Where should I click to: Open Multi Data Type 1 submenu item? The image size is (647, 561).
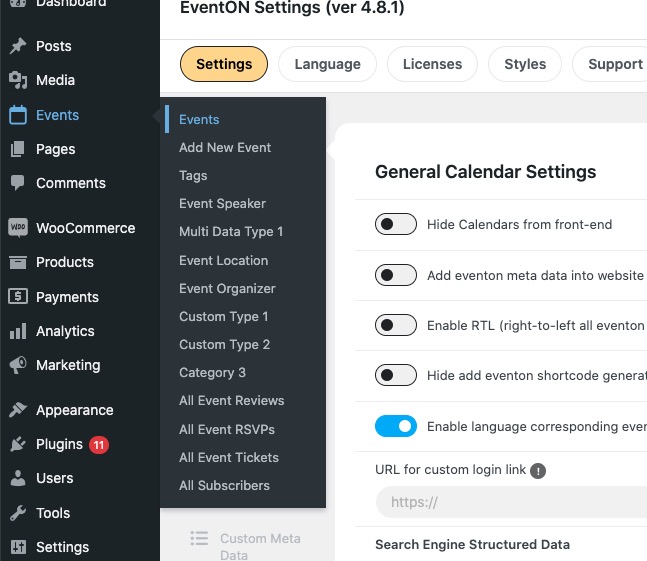point(231,231)
